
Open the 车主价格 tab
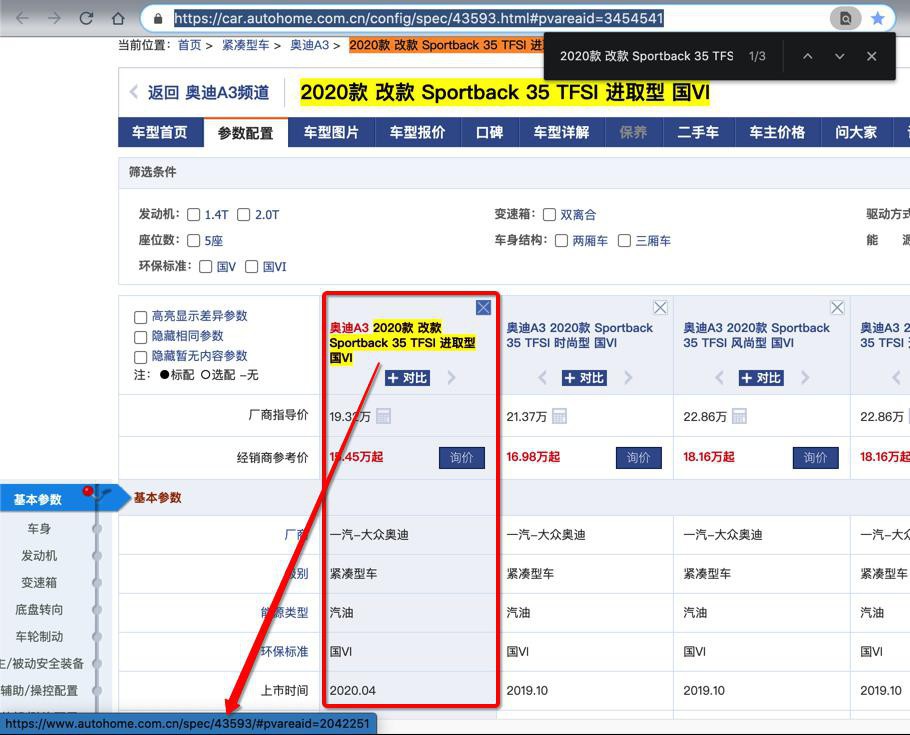point(778,132)
